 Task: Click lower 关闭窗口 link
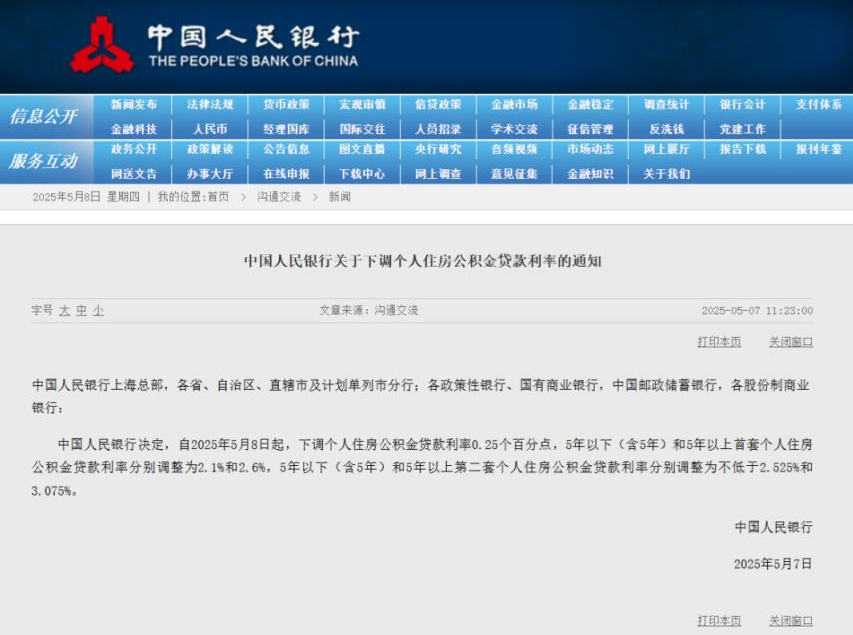(x=791, y=621)
